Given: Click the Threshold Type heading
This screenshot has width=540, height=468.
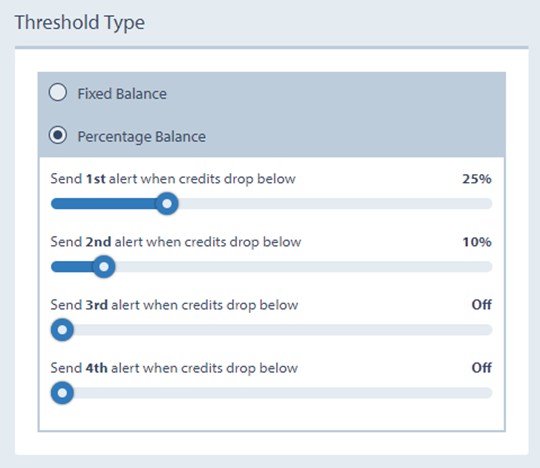Looking at the screenshot, I should [80, 23].
